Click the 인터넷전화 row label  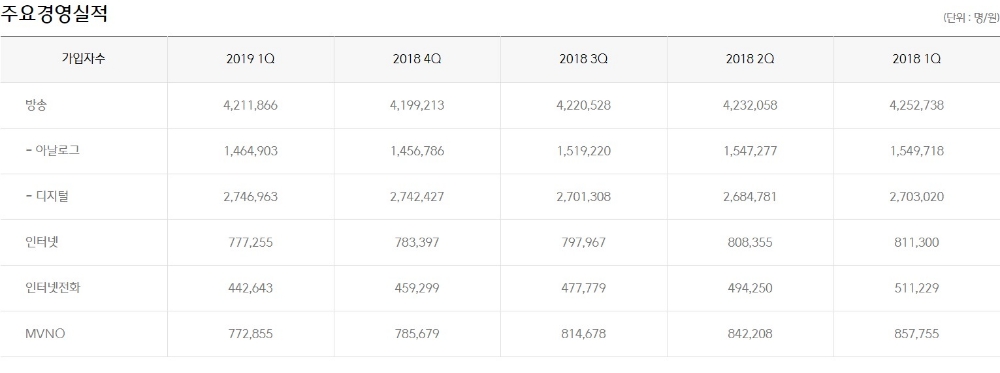click(x=53, y=288)
